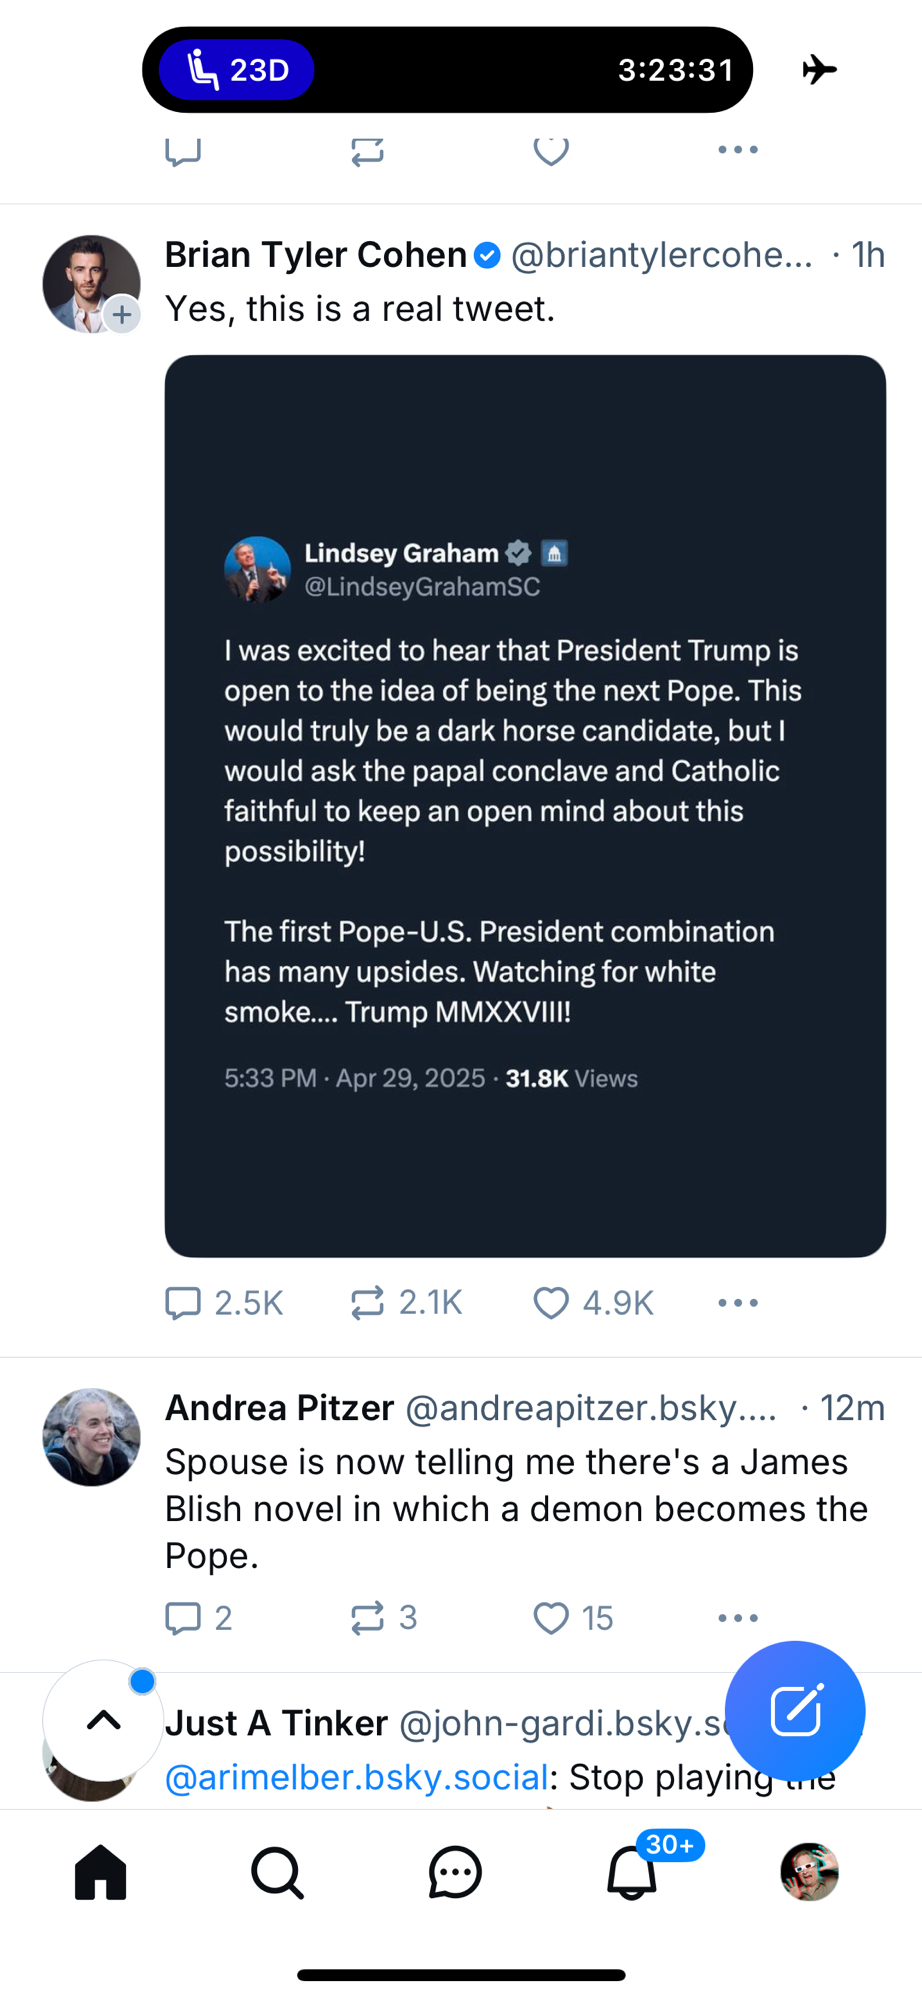Open more options on Andrea Pitzer's post
The width and height of the screenshot is (922, 2000).
[738, 1618]
